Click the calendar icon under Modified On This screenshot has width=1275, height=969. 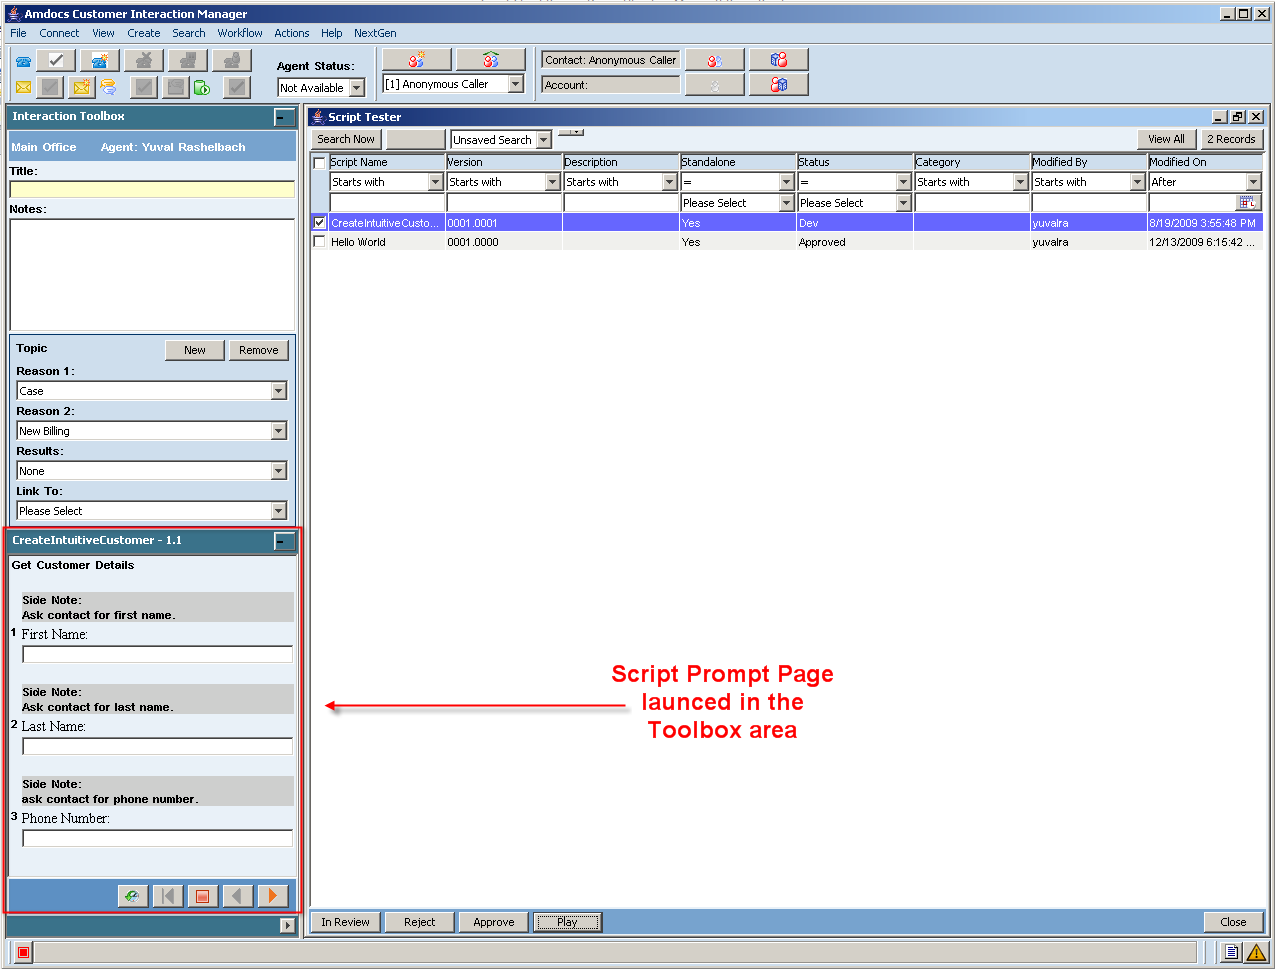coord(1248,203)
